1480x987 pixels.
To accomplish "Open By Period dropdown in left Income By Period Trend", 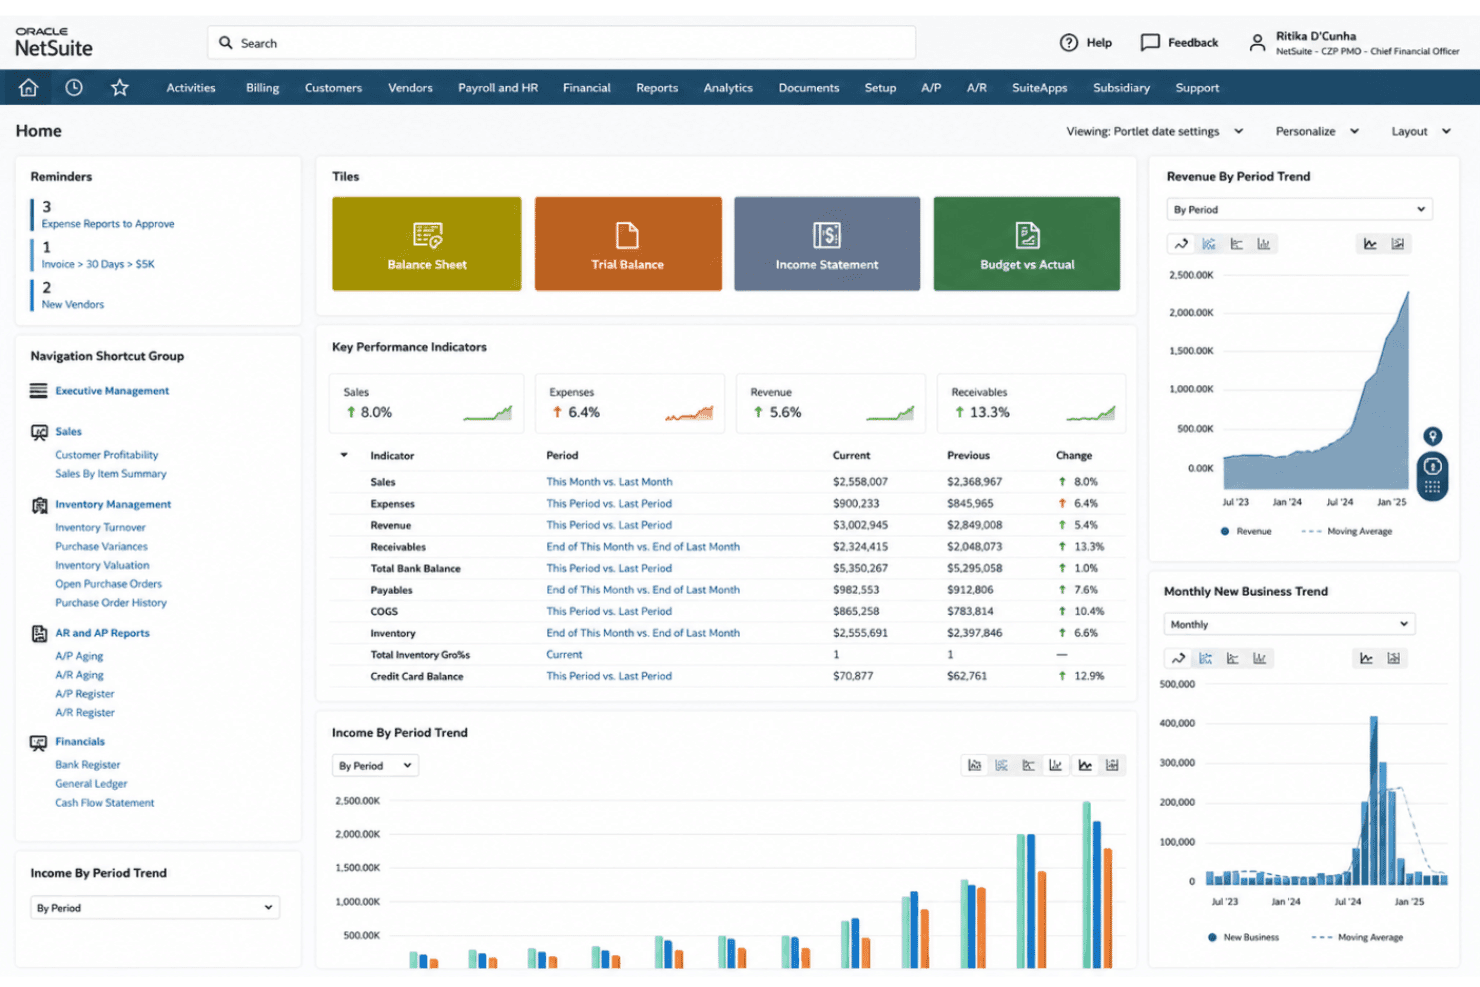I will click(x=155, y=908).
